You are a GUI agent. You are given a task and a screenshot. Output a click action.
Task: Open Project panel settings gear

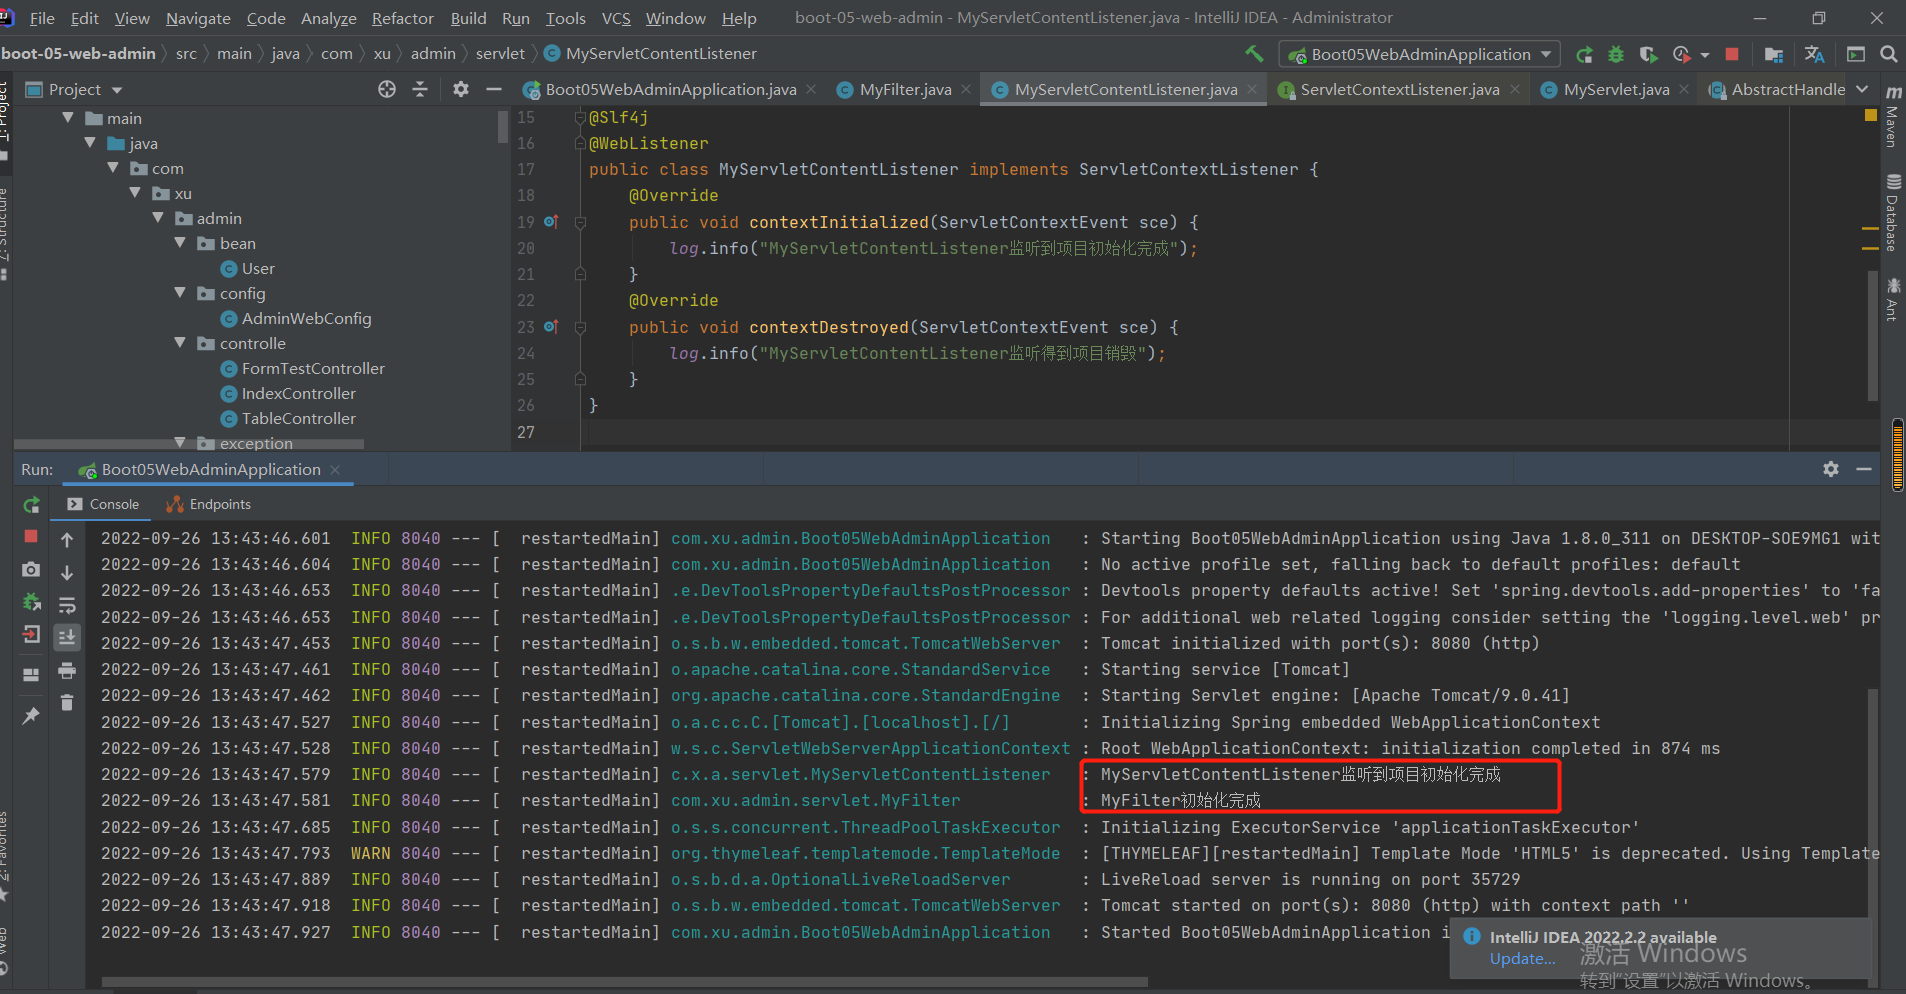[461, 89]
